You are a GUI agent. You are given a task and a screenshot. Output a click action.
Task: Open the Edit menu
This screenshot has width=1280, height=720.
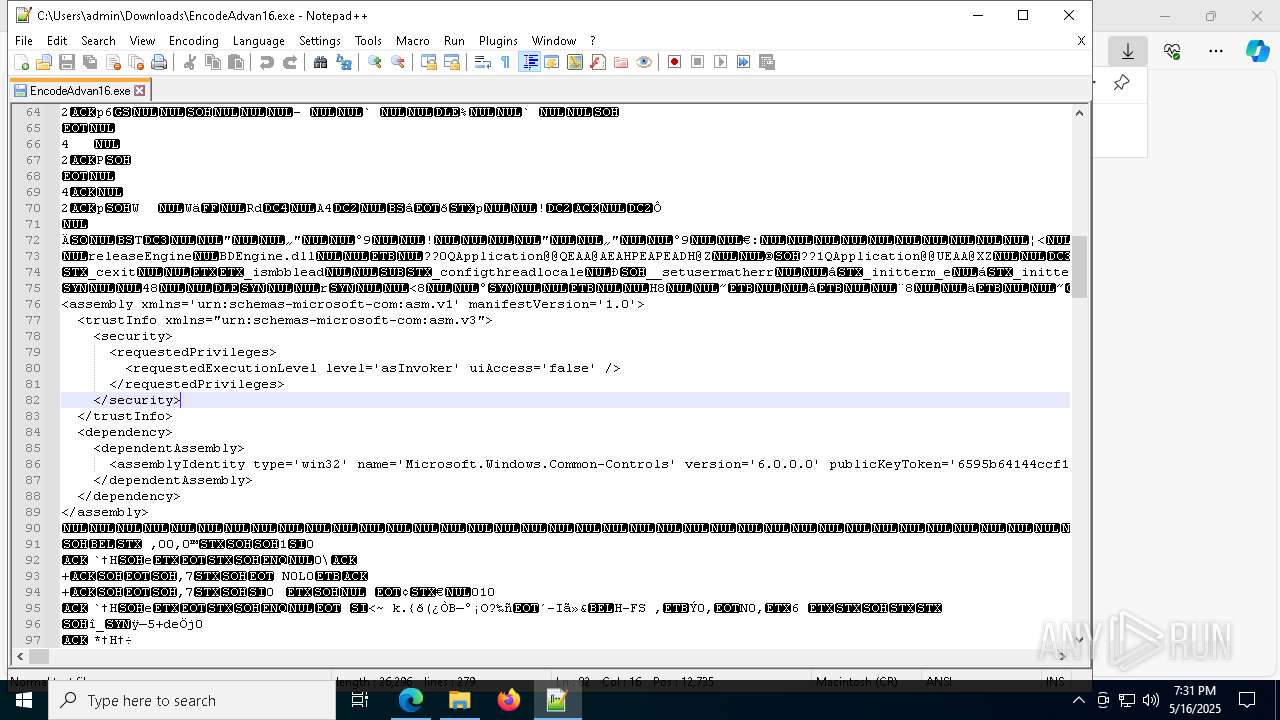[x=57, y=41]
